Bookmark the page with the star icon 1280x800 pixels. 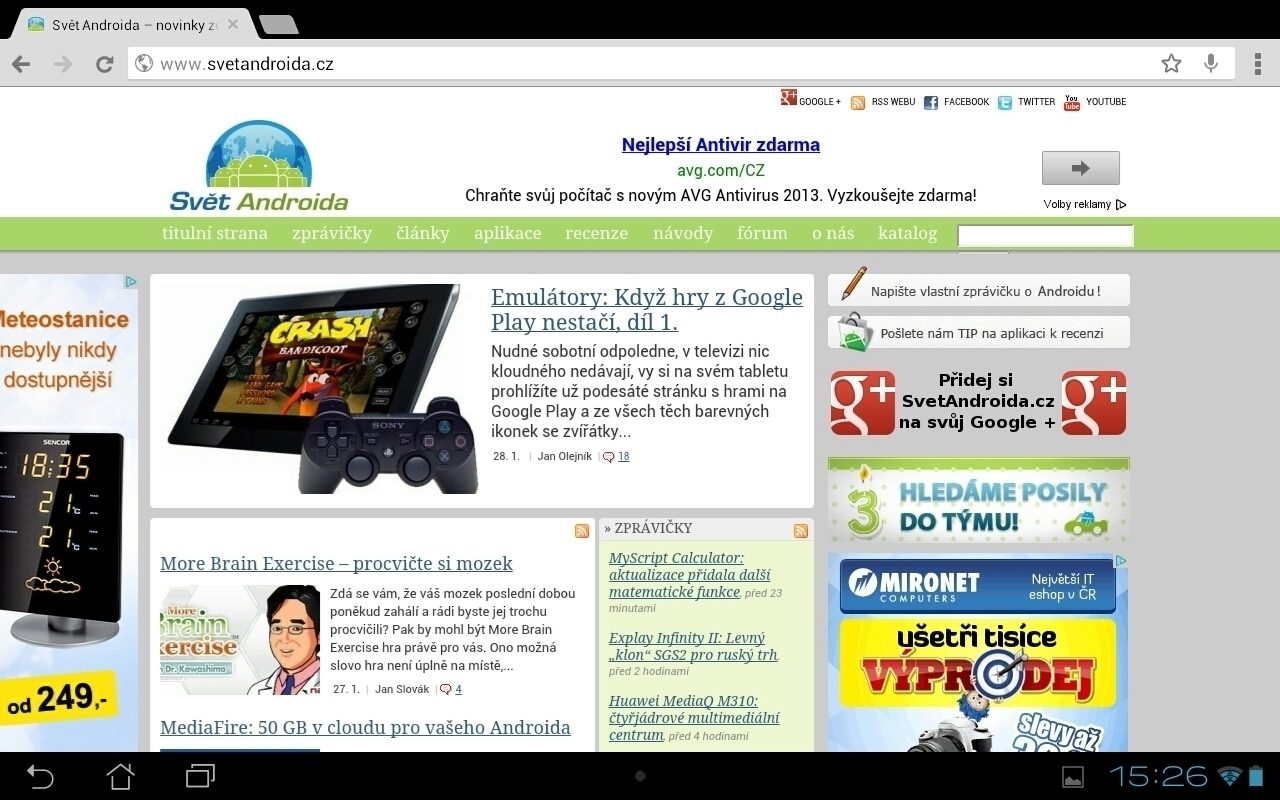1171,64
